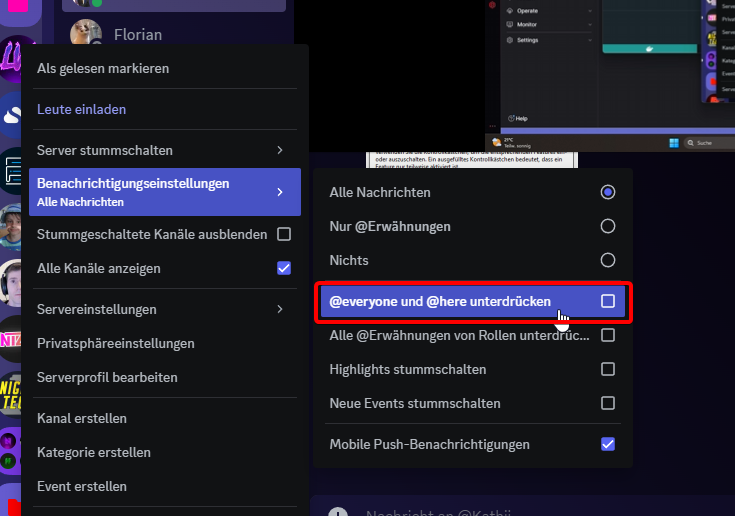Click the Leute einladen link
Image resolution: width=735 pixels, height=516 pixels.
81,109
